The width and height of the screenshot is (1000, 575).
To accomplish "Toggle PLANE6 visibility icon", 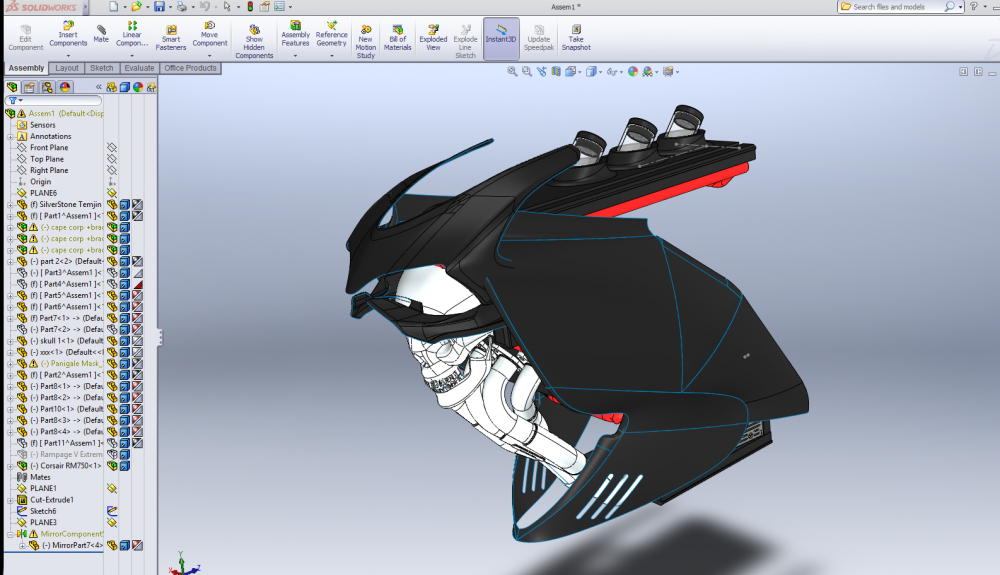I will [x=112, y=193].
